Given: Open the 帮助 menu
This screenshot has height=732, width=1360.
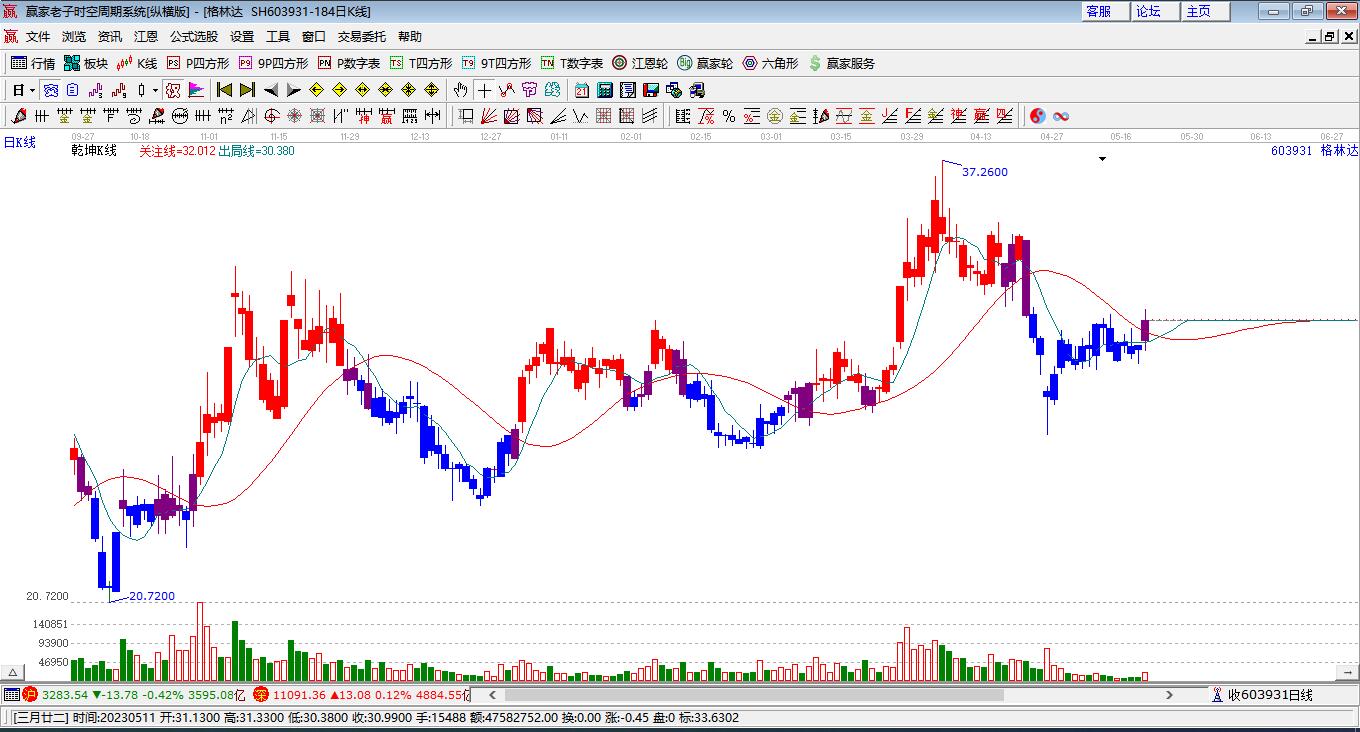Looking at the screenshot, I should [x=410, y=37].
